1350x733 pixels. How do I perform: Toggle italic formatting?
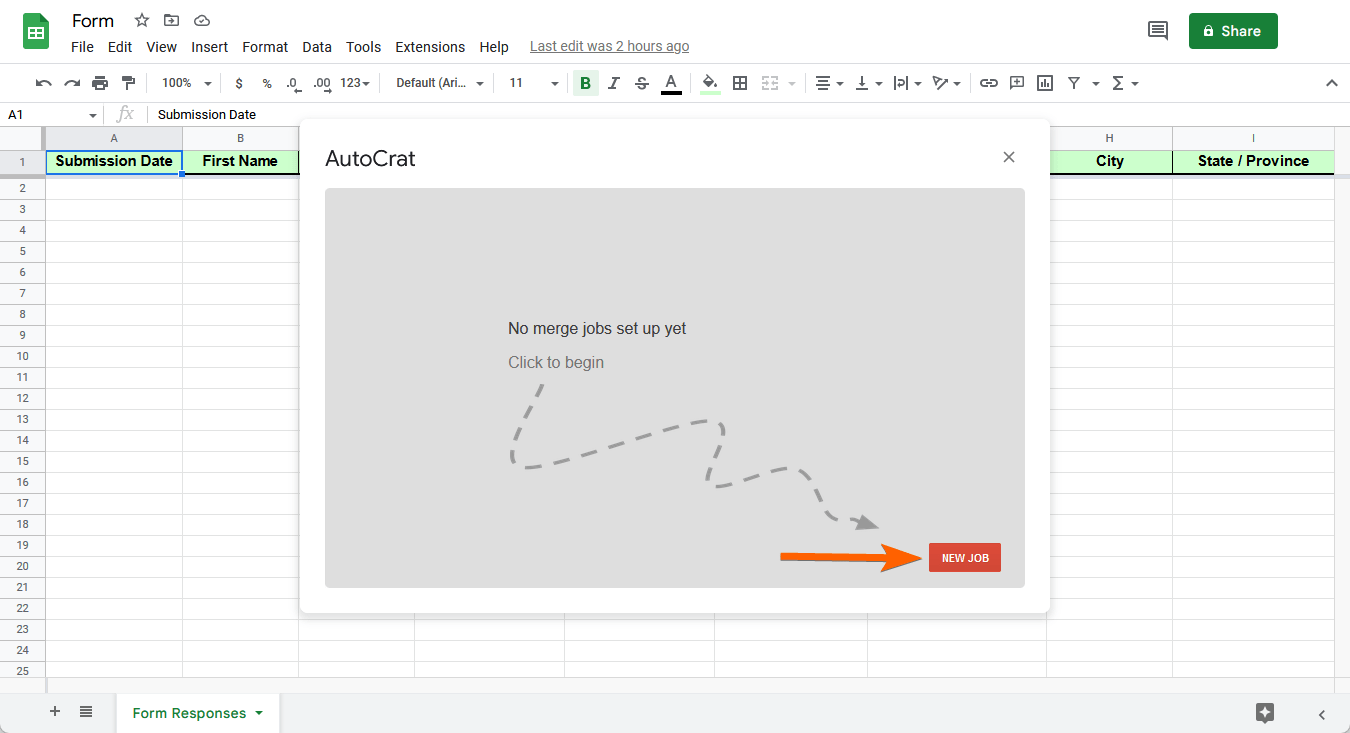point(614,83)
